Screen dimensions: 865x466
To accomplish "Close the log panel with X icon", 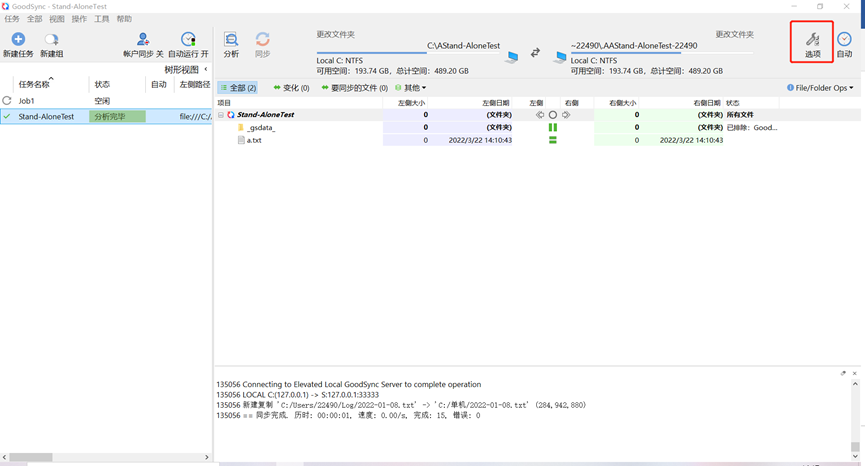I will click(855, 373).
